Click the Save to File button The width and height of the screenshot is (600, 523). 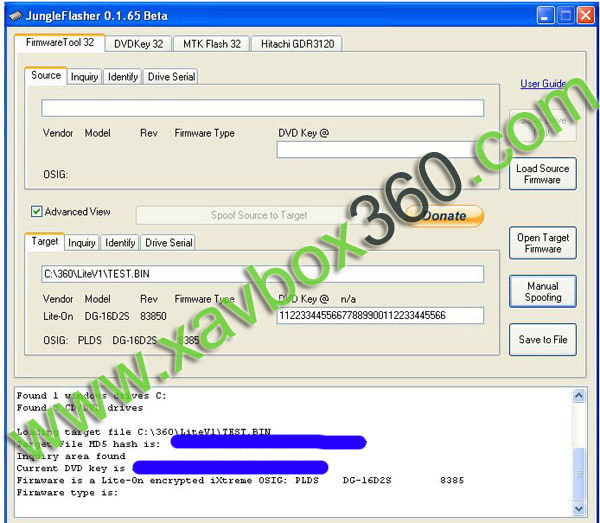[542, 339]
